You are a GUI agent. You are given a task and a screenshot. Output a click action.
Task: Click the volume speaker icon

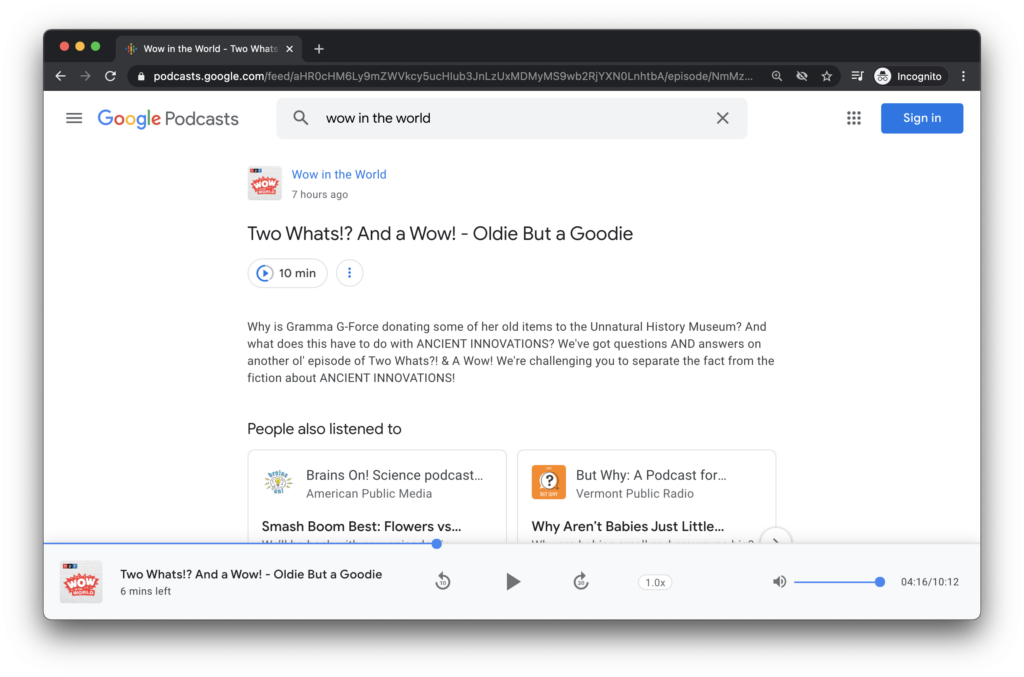[779, 581]
